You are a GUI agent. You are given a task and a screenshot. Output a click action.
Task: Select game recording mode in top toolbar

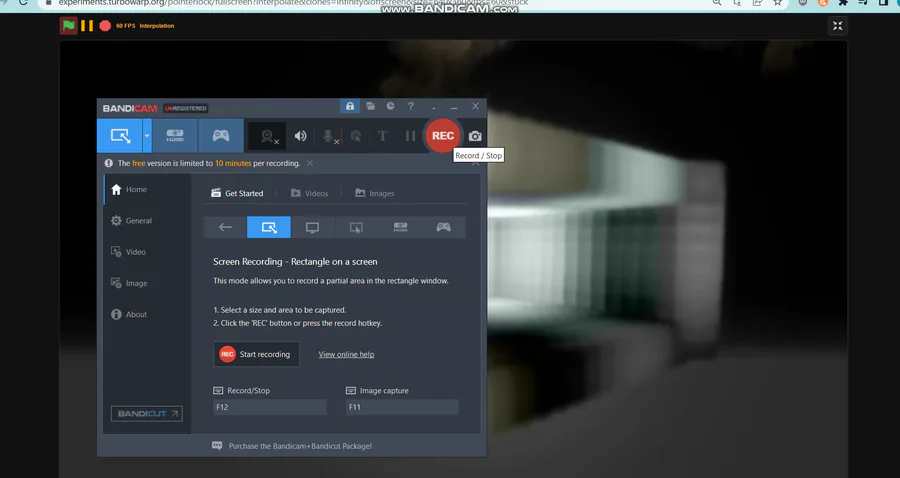pos(221,136)
